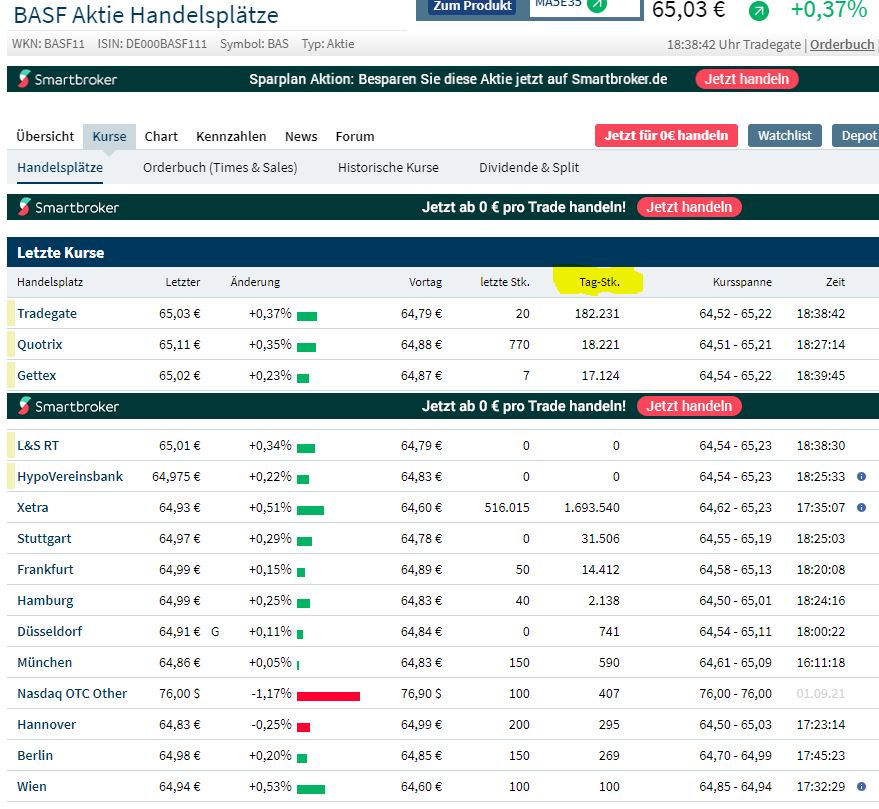Click the info icon in the Wien row
This screenshot has width=879, height=809.
[861, 787]
